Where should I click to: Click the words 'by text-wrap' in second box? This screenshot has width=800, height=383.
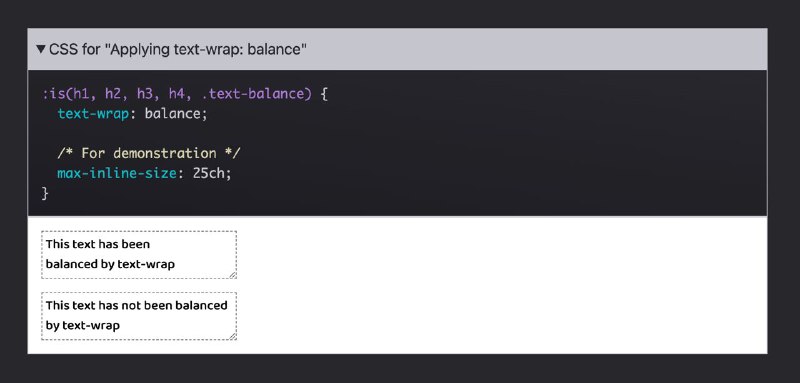tap(83, 325)
